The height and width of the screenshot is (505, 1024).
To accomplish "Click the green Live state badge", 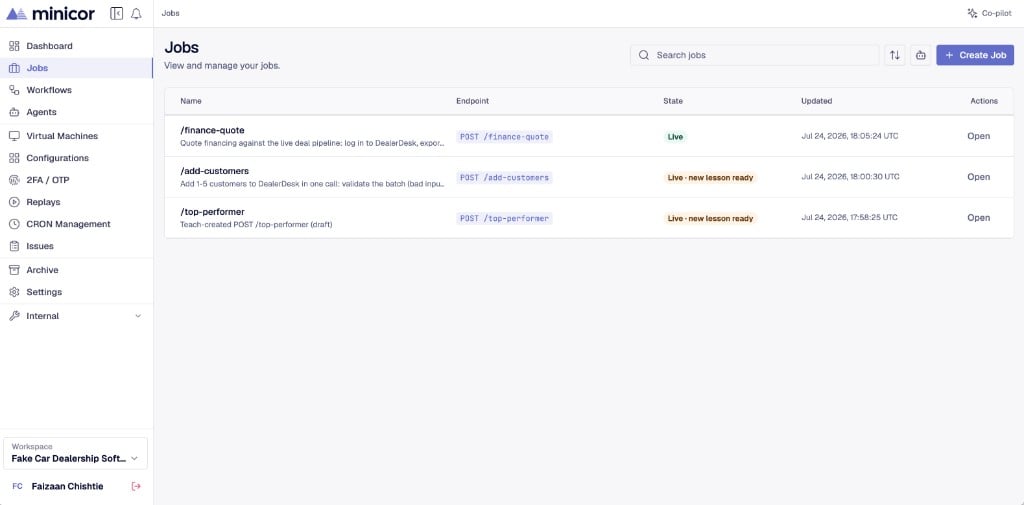I will (675, 137).
